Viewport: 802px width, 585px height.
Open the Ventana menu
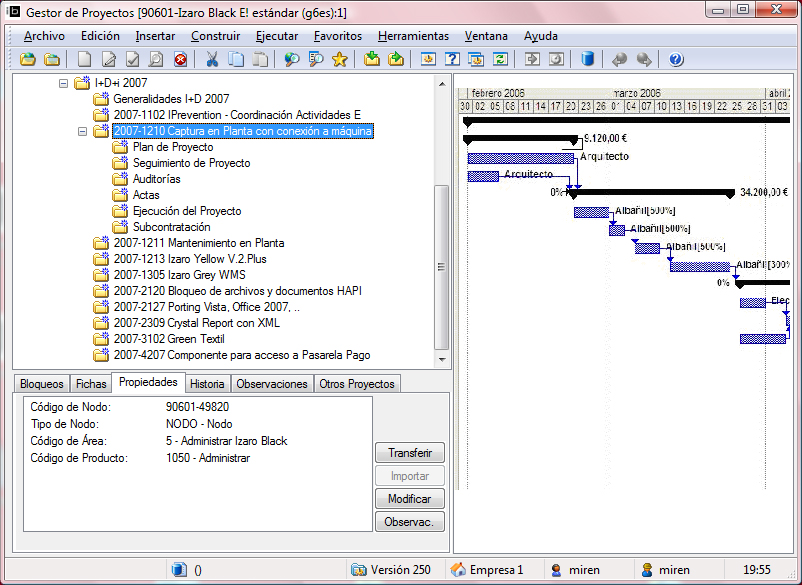[x=486, y=36]
